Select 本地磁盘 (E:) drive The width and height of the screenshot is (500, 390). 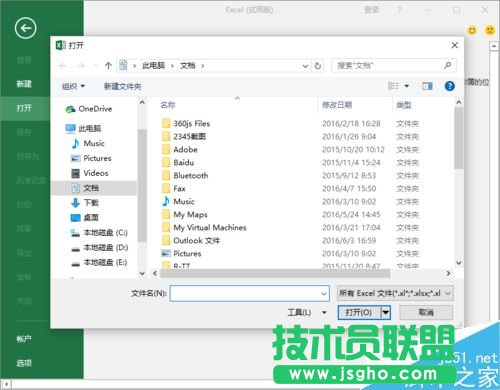(99, 262)
